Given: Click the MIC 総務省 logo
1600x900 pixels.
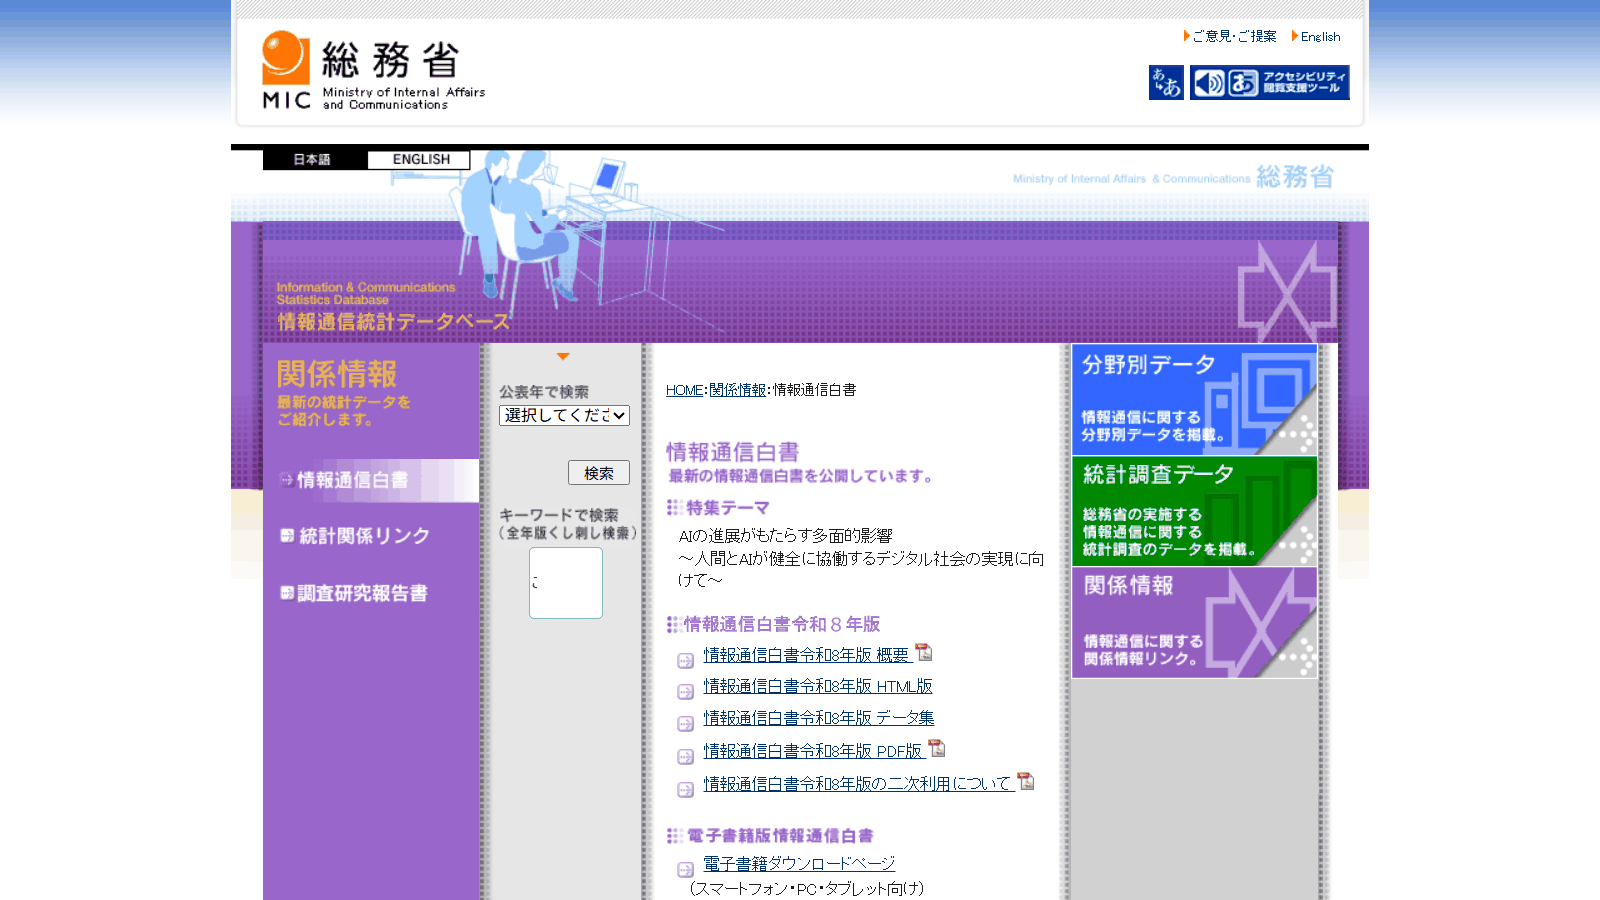Looking at the screenshot, I should (373, 70).
